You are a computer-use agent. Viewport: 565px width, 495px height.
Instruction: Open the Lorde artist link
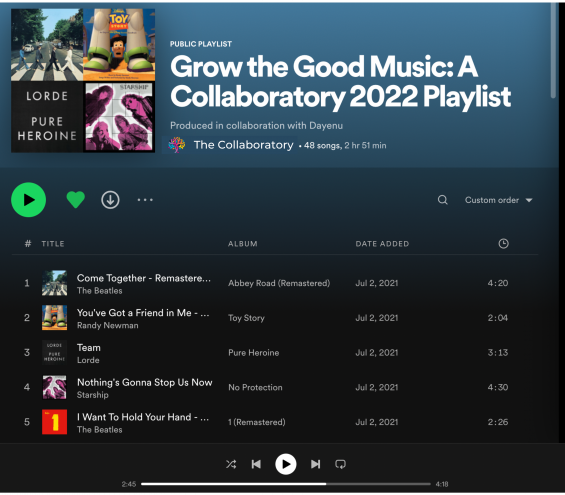pyautogui.click(x=88, y=360)
